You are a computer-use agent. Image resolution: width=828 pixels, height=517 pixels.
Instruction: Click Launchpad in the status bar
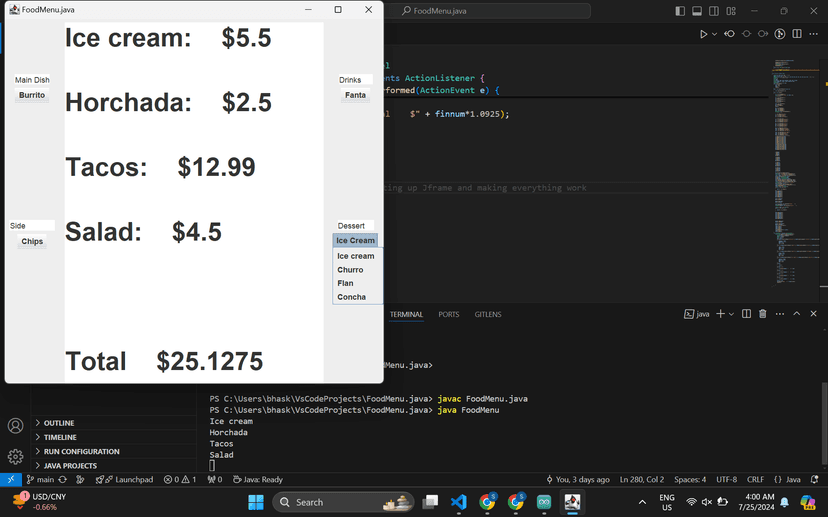click(126, 480)
